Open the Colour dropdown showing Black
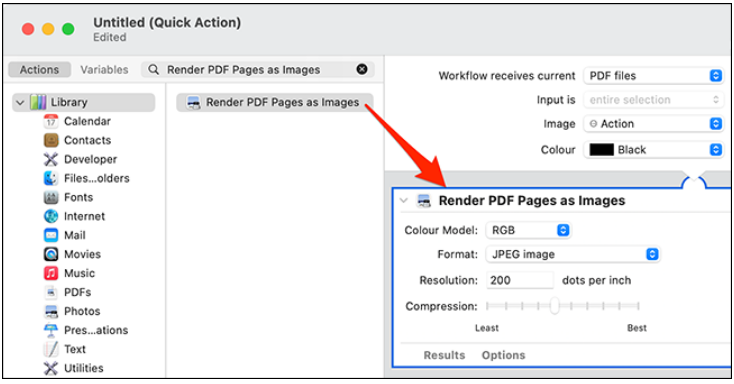The width and height of the screenshot is (734, 384). coord(653,150)
